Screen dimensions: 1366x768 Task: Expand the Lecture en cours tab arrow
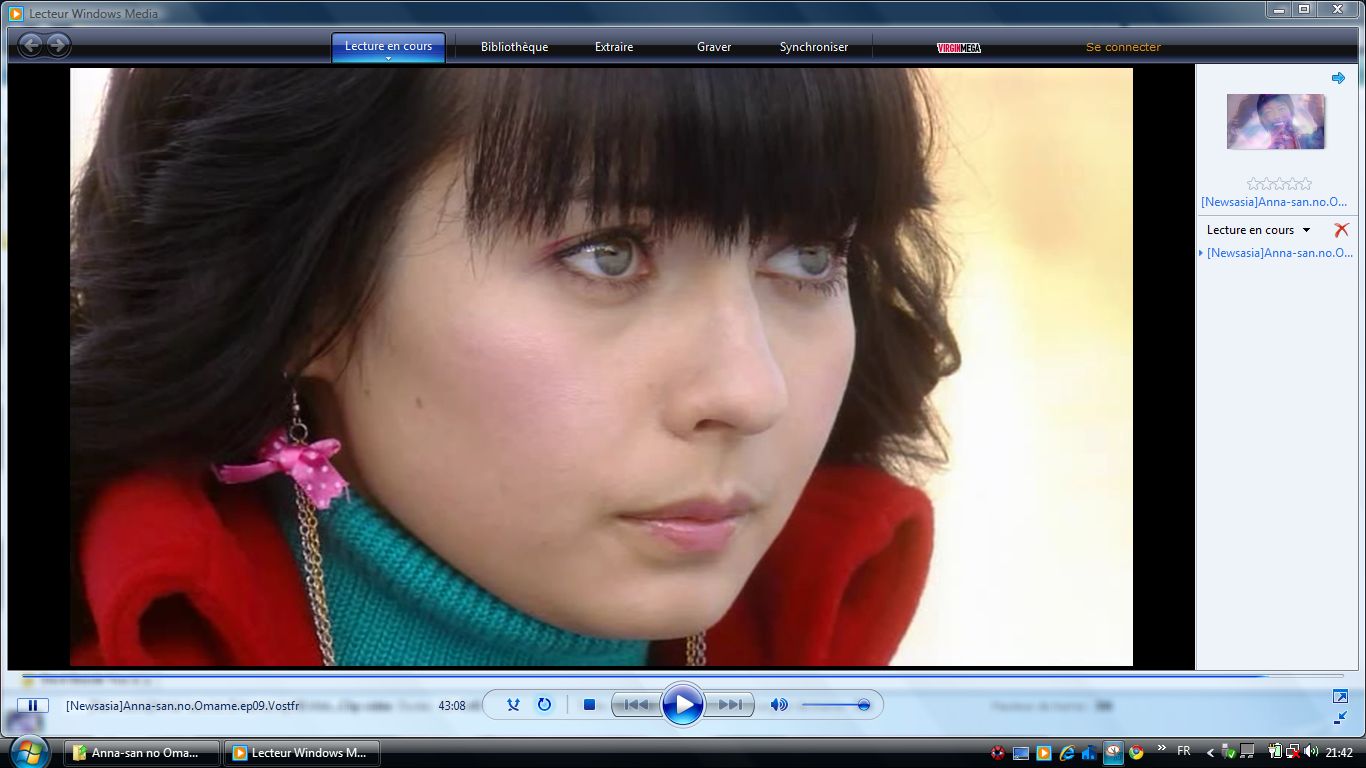pos(388,58)
